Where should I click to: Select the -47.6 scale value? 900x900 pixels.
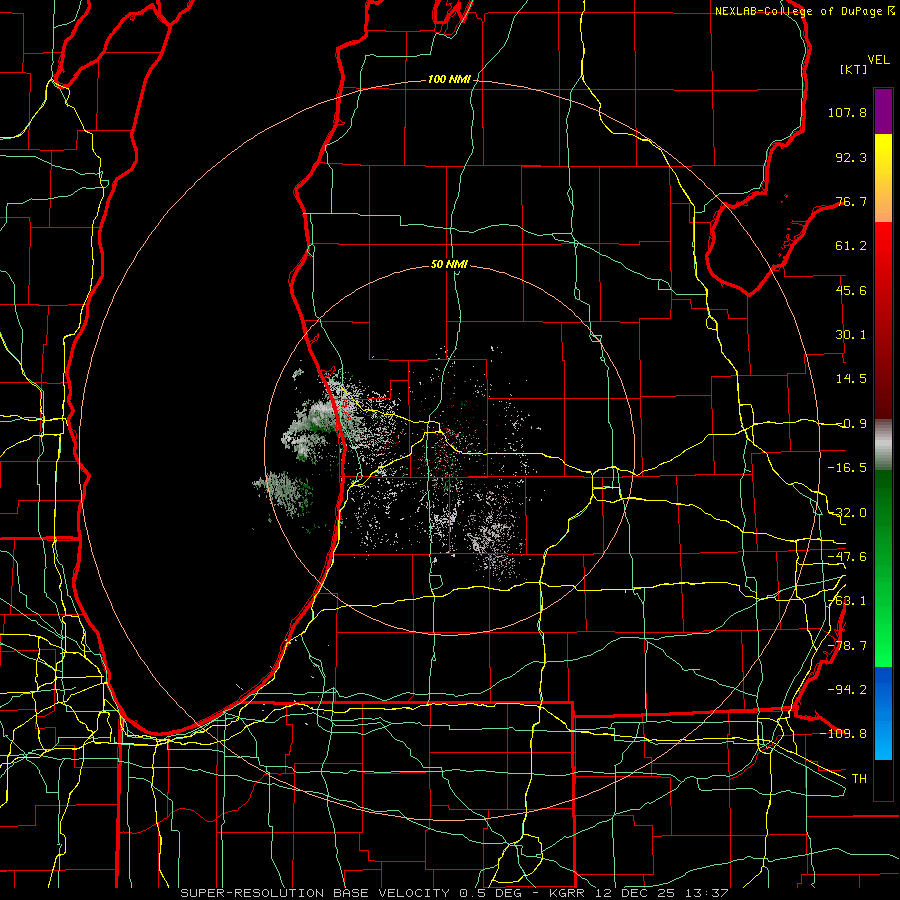tap(847, 557)
